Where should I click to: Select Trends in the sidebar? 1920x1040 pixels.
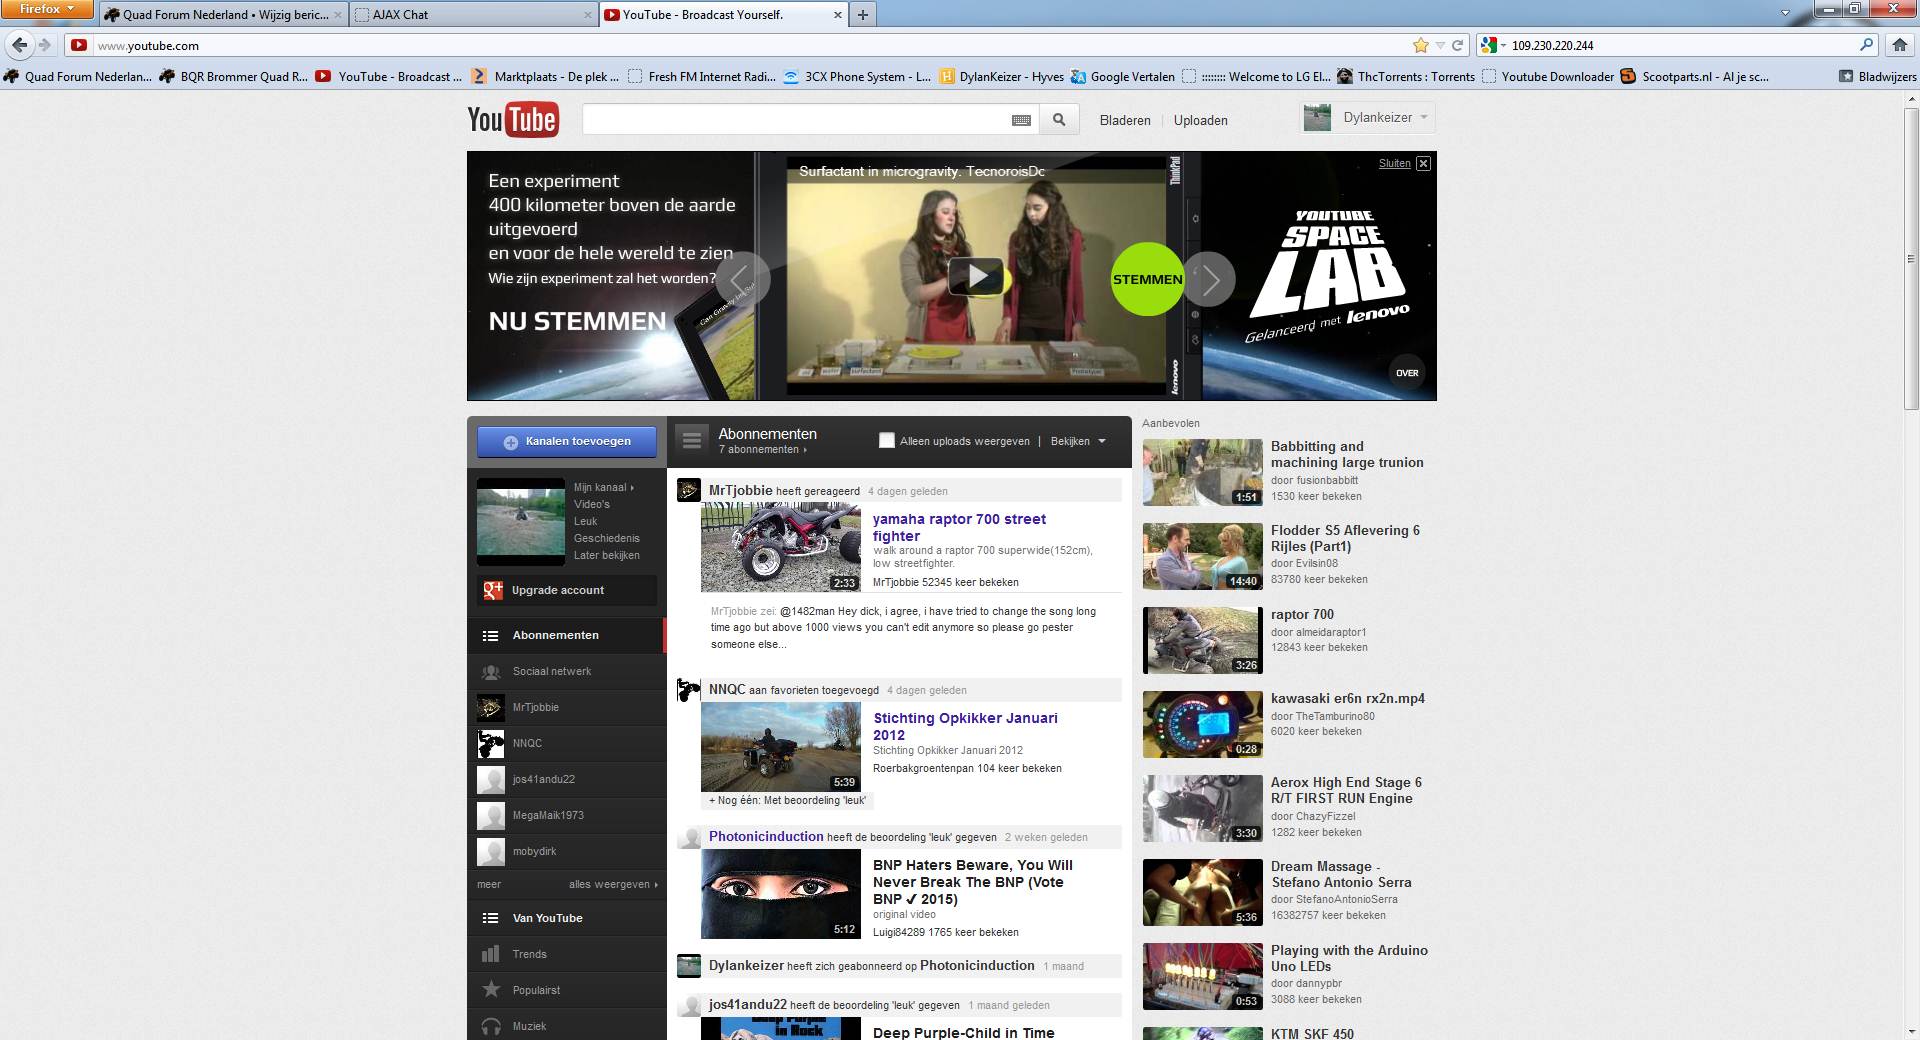point(529,954)
